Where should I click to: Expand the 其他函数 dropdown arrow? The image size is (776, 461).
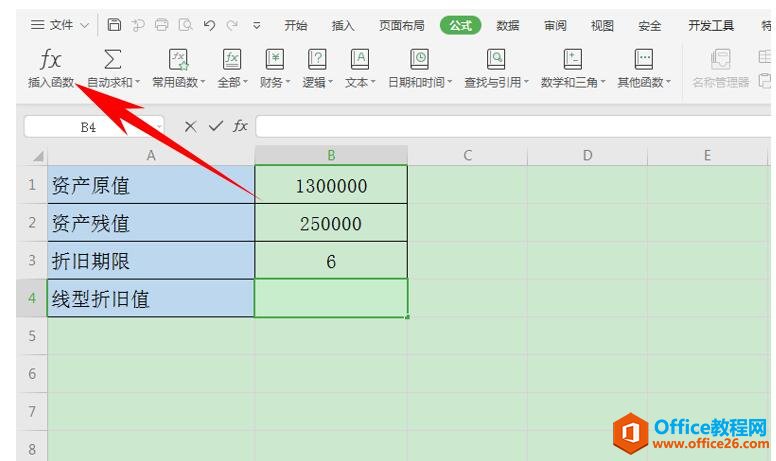coord(668,82)
